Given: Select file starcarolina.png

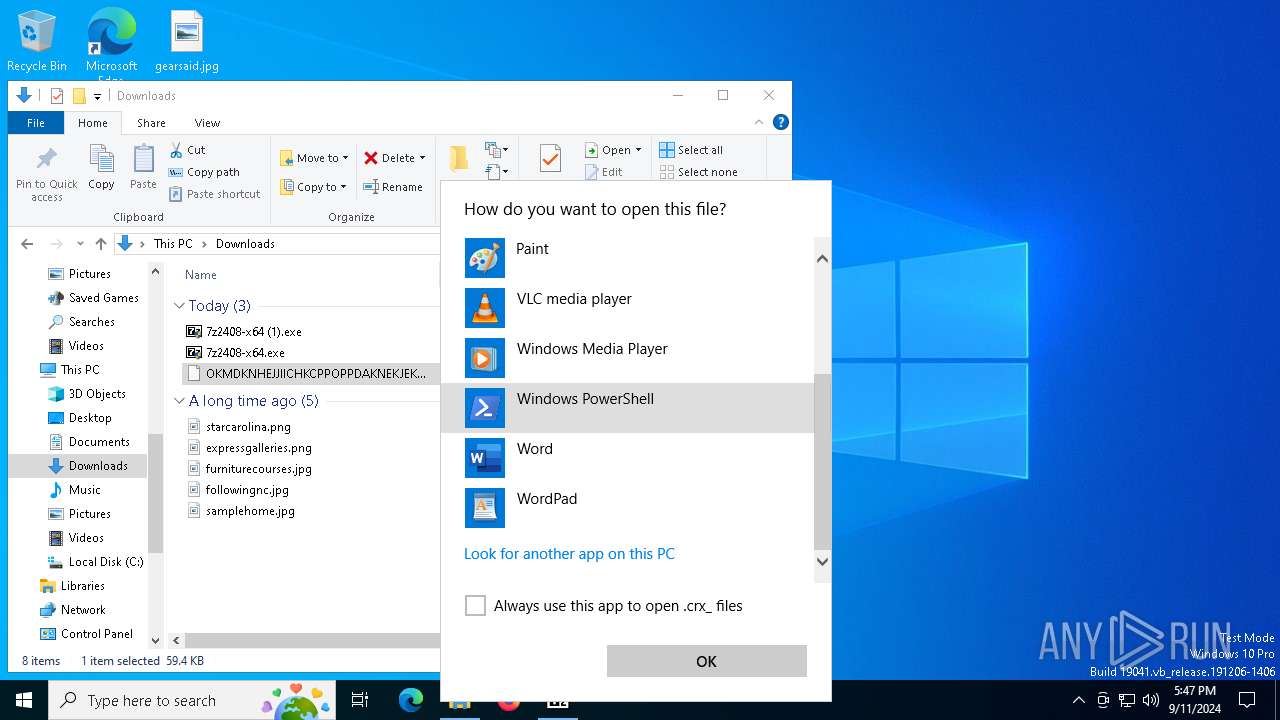Looking at the screenshot, I should [248, 427].
